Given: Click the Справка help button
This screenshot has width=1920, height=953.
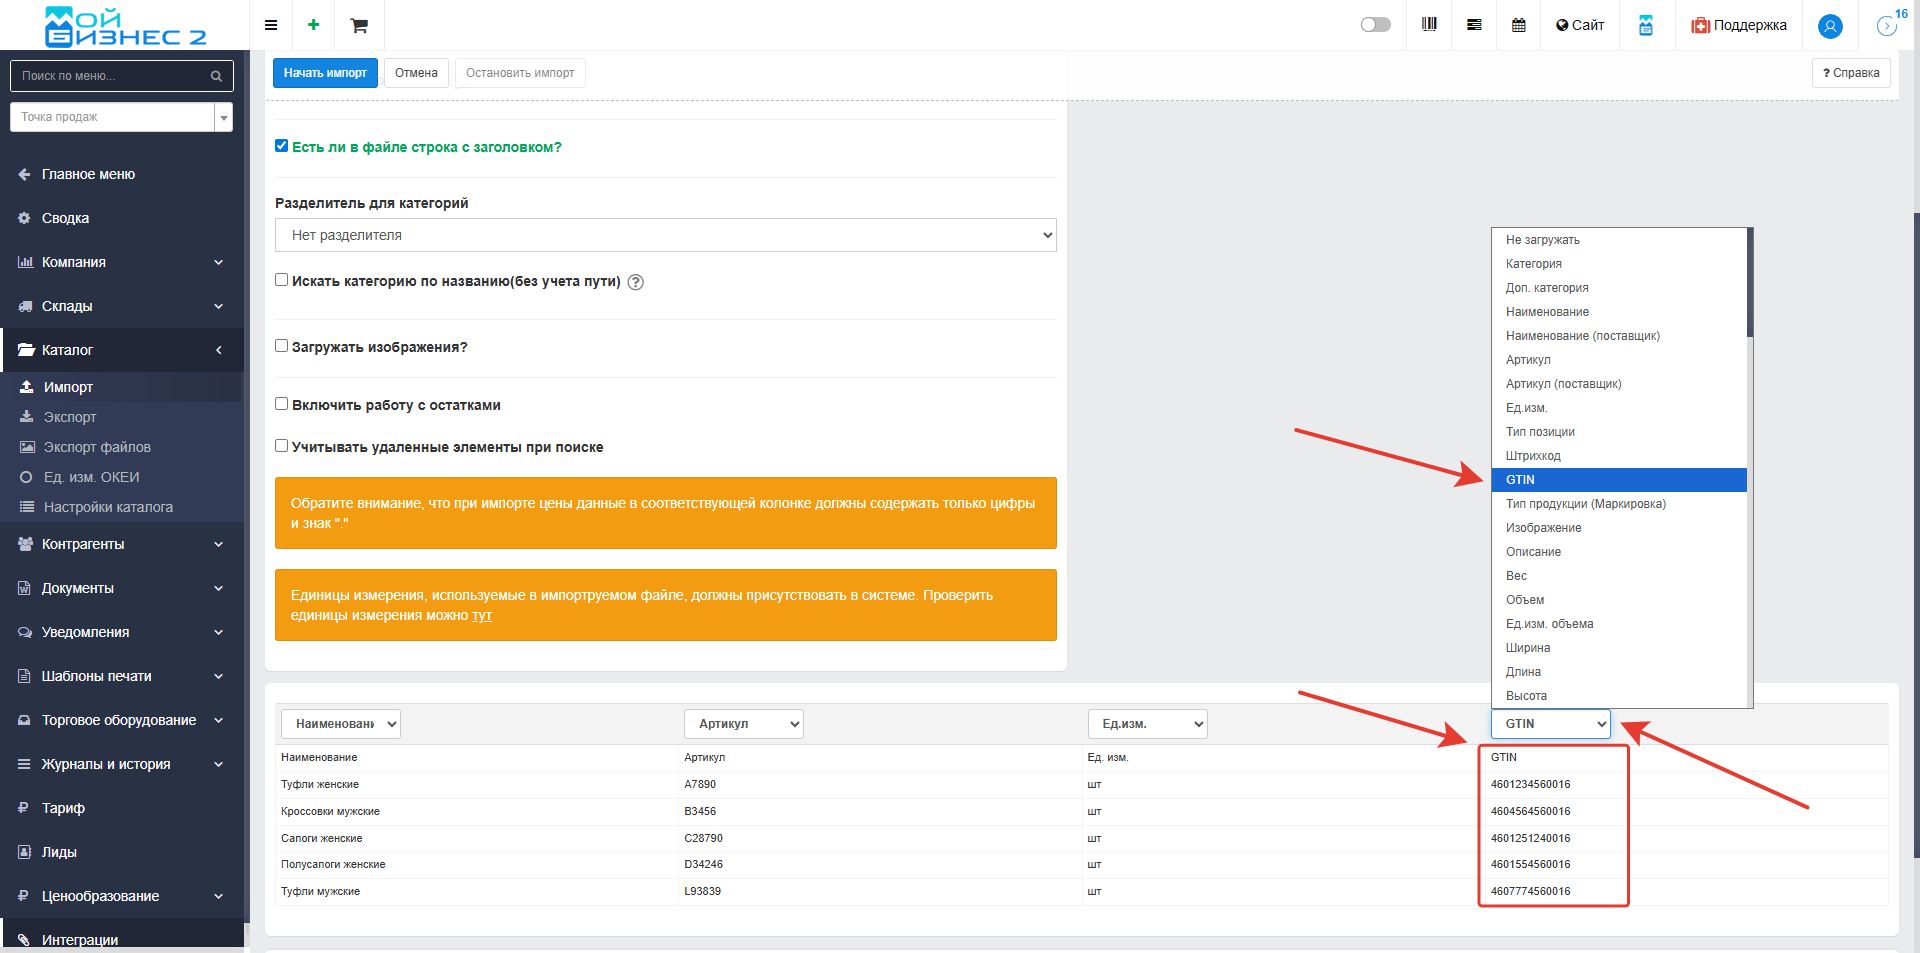Looking at the screenshot, I should 1850,73.
